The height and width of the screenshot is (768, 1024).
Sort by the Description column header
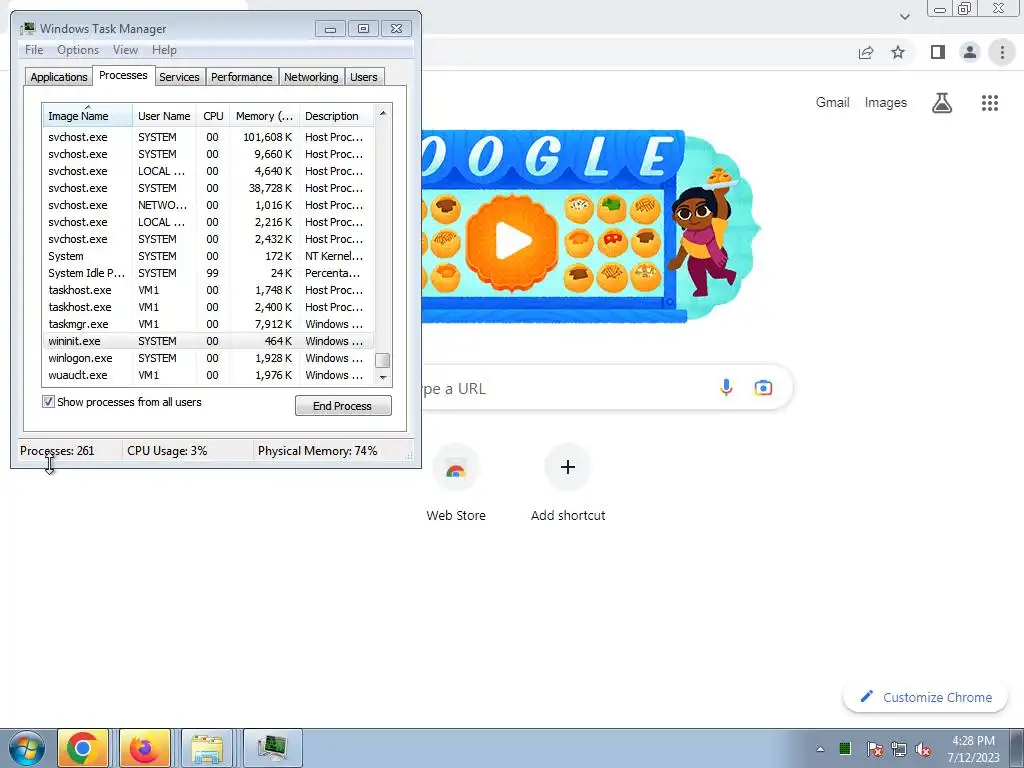click(336, 116)
